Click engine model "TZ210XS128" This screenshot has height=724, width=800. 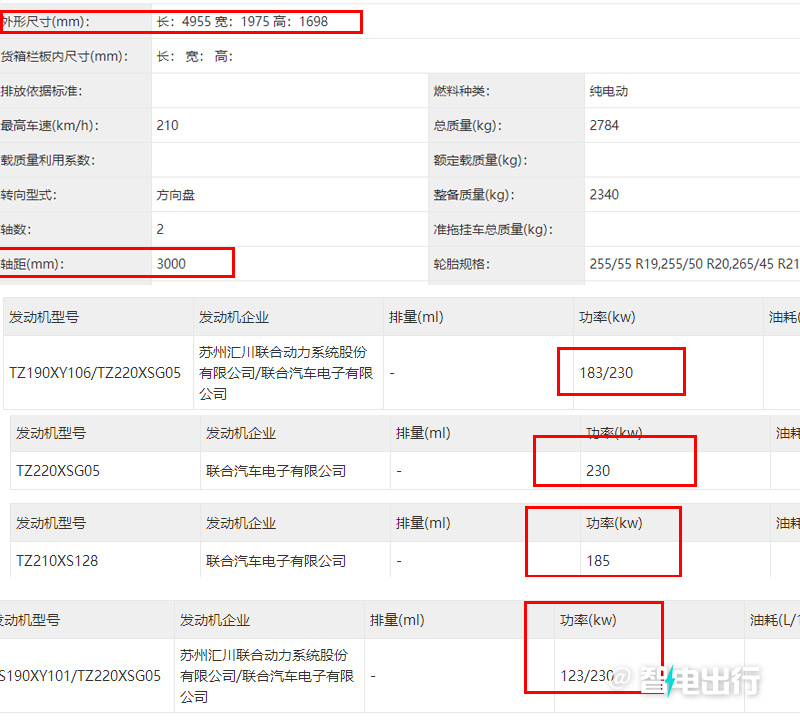click(x=57, y=561)
